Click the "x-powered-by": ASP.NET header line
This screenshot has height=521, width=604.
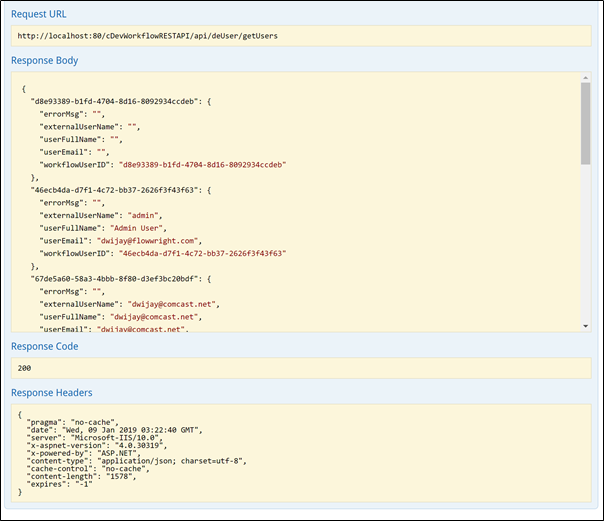[83, 453]
